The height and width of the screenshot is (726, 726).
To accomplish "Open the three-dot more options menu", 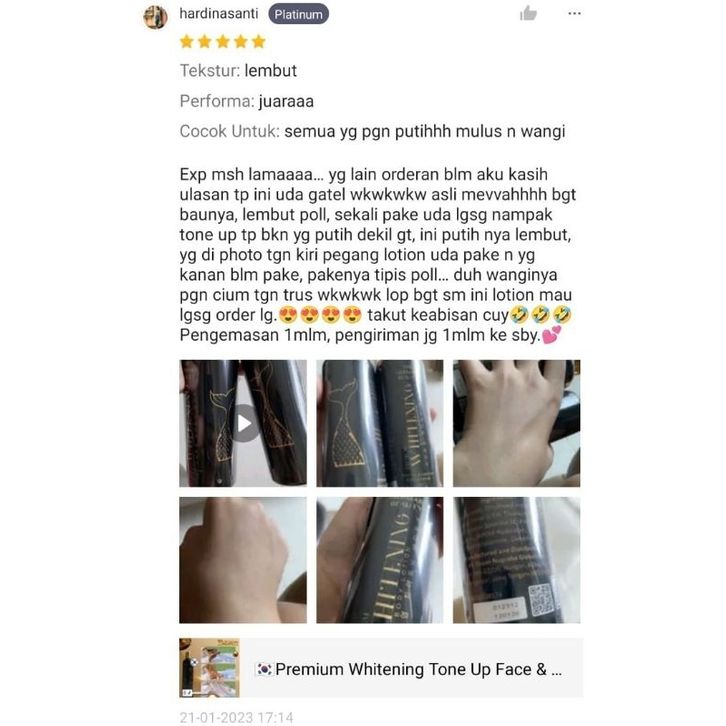I will pyautogui.click(x=574, y=13).
